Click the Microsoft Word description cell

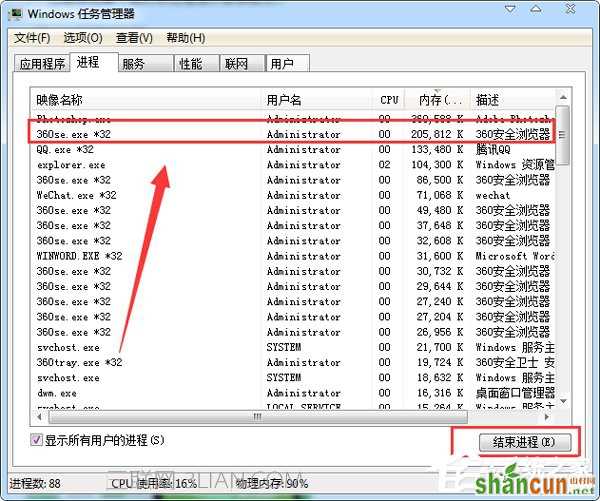(515, 256)
